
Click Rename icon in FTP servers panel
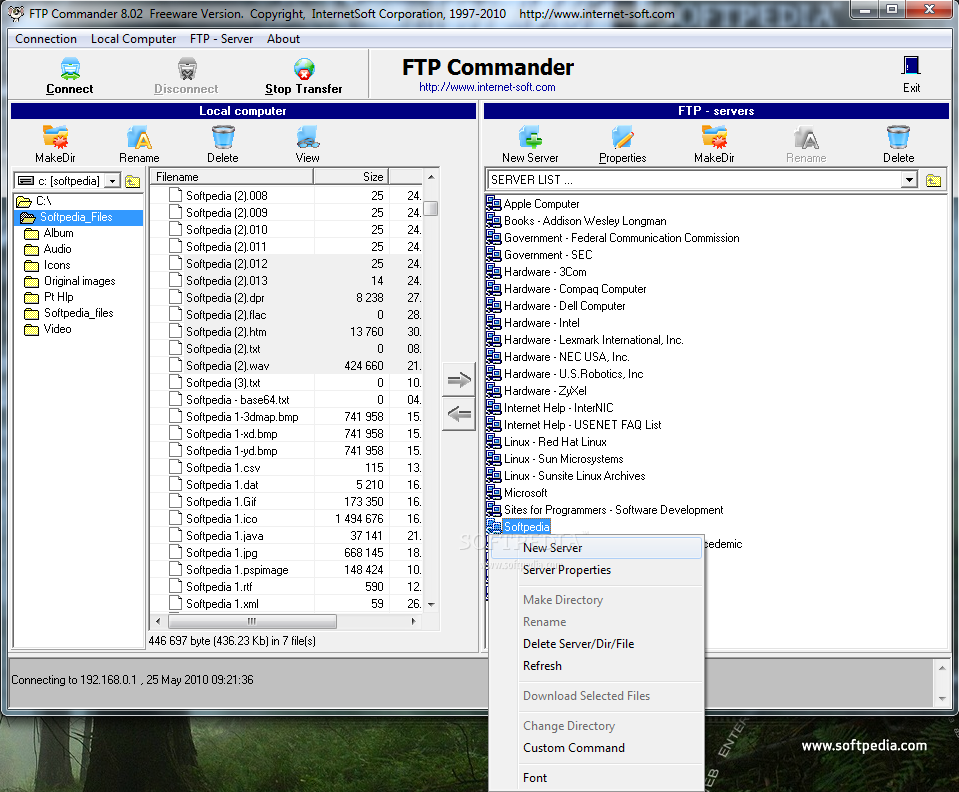click(806, 137)
